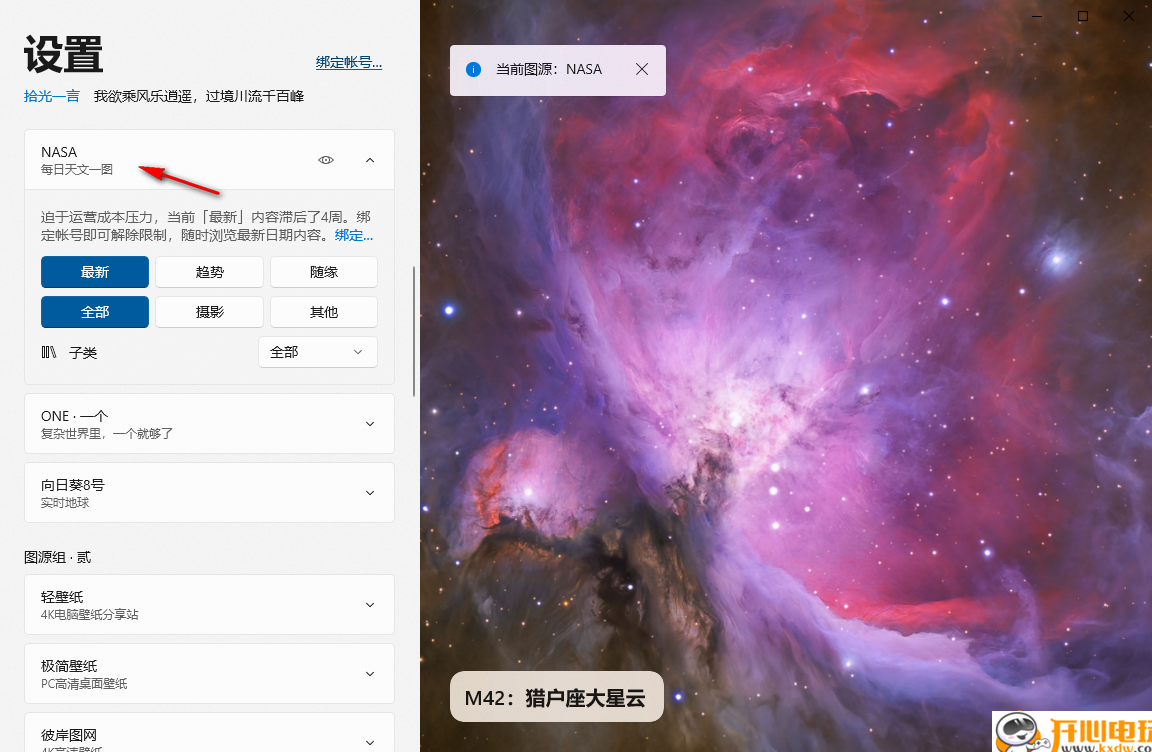Click the 迫于运营成本压力 notice text
Screen dimensions: 1152x752
click(206, 226)
